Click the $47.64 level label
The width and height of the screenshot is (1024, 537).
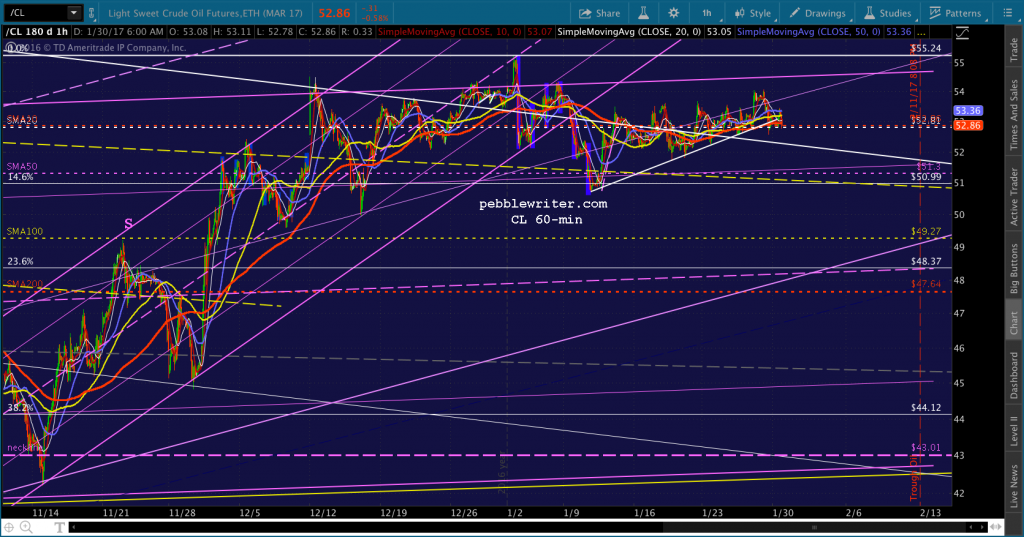pyautogui.click(x=926, y=284)
